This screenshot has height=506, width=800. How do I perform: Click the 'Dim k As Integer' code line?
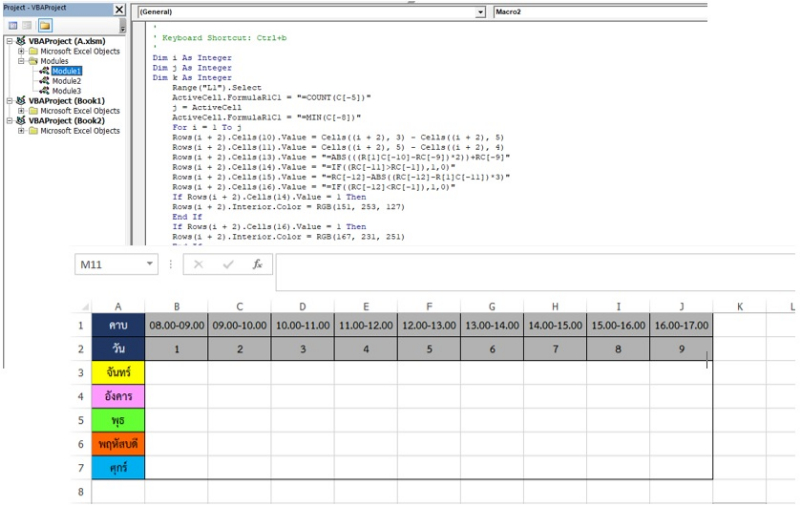coord(192,78)
